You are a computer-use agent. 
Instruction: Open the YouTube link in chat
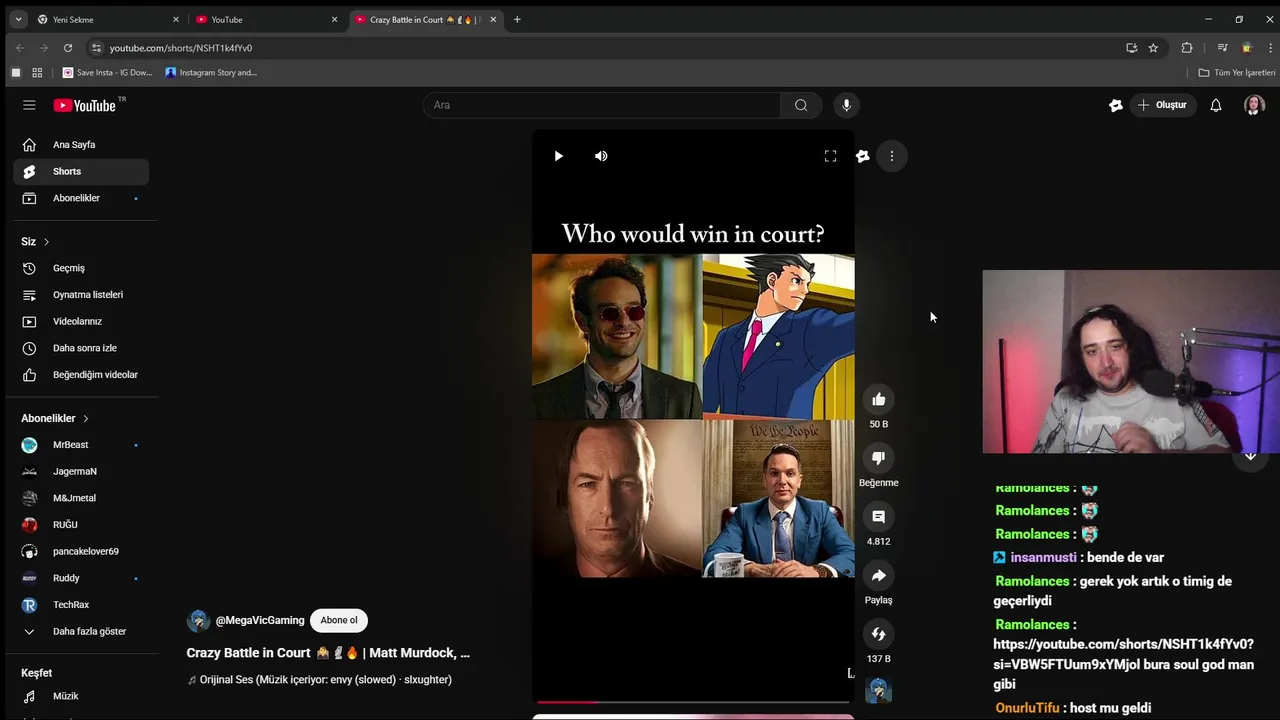pyautogui.click(x=1123, y=654)
